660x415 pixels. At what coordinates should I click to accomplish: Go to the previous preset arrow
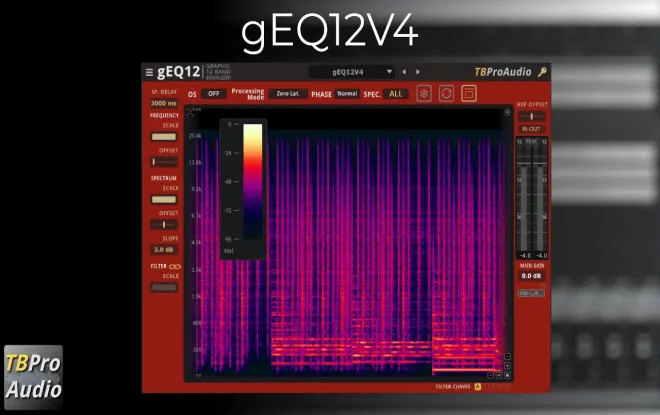coord(404,72)
